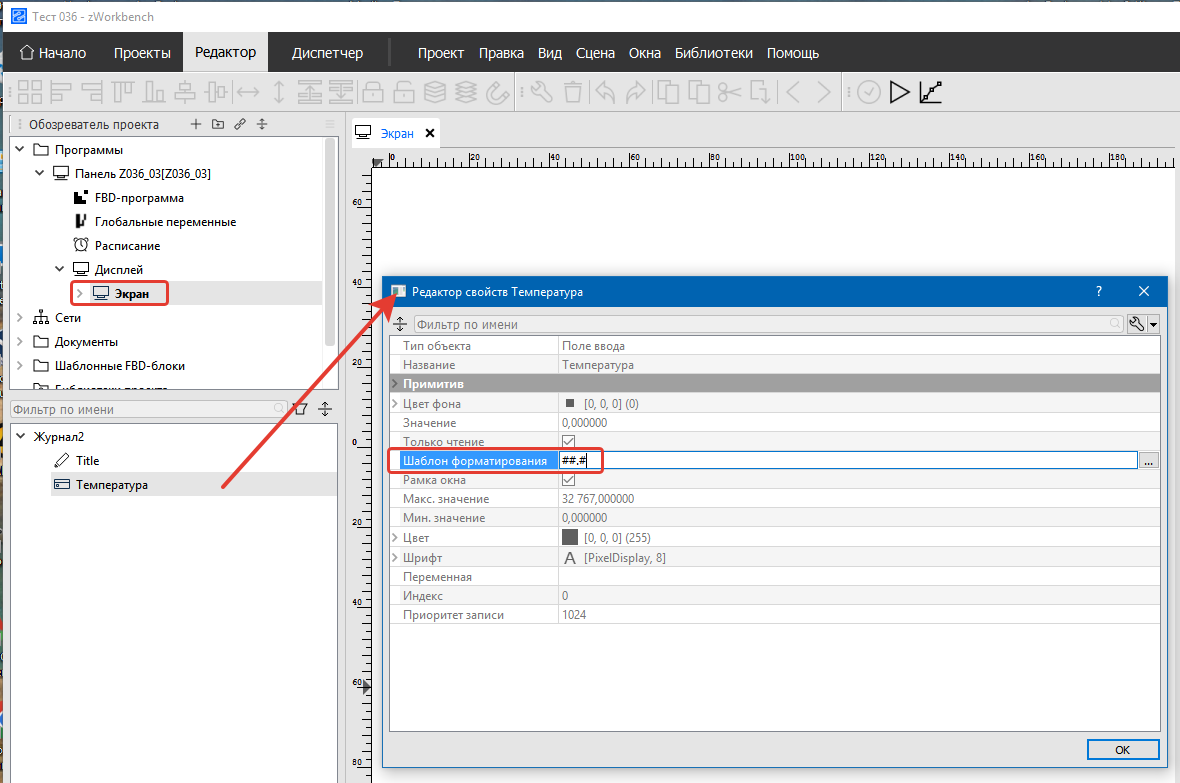The height and width of the screenshot is (783, 1180).
Task: Toggle the 'Только чтение' checkbox
Action: (569, 442)
